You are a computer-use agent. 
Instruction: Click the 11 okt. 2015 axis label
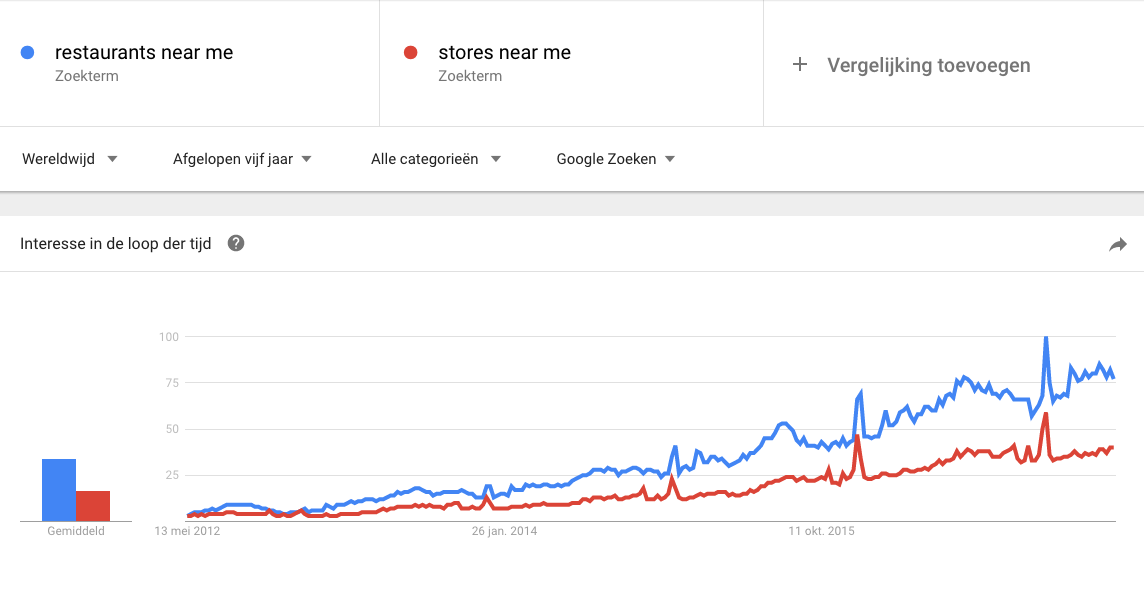[x=821, y=531]
